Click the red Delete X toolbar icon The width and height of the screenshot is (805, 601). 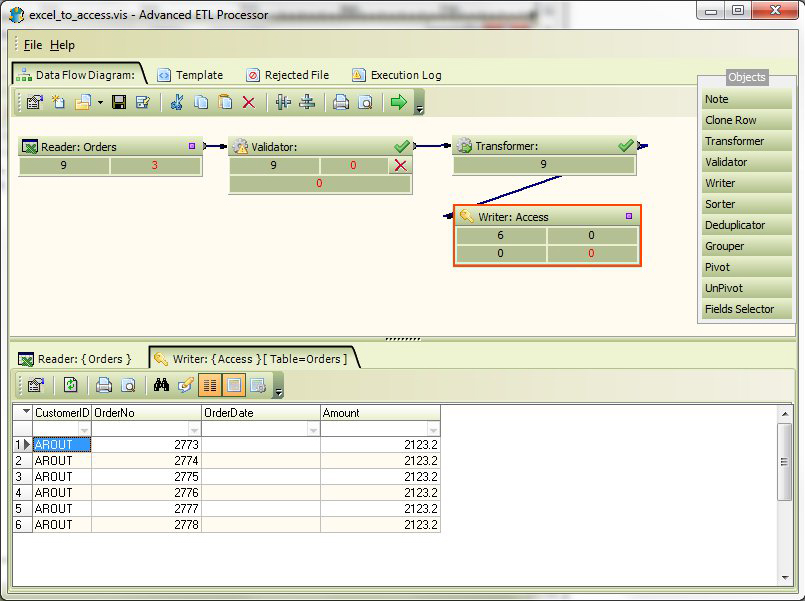click(x=249, y=102)
